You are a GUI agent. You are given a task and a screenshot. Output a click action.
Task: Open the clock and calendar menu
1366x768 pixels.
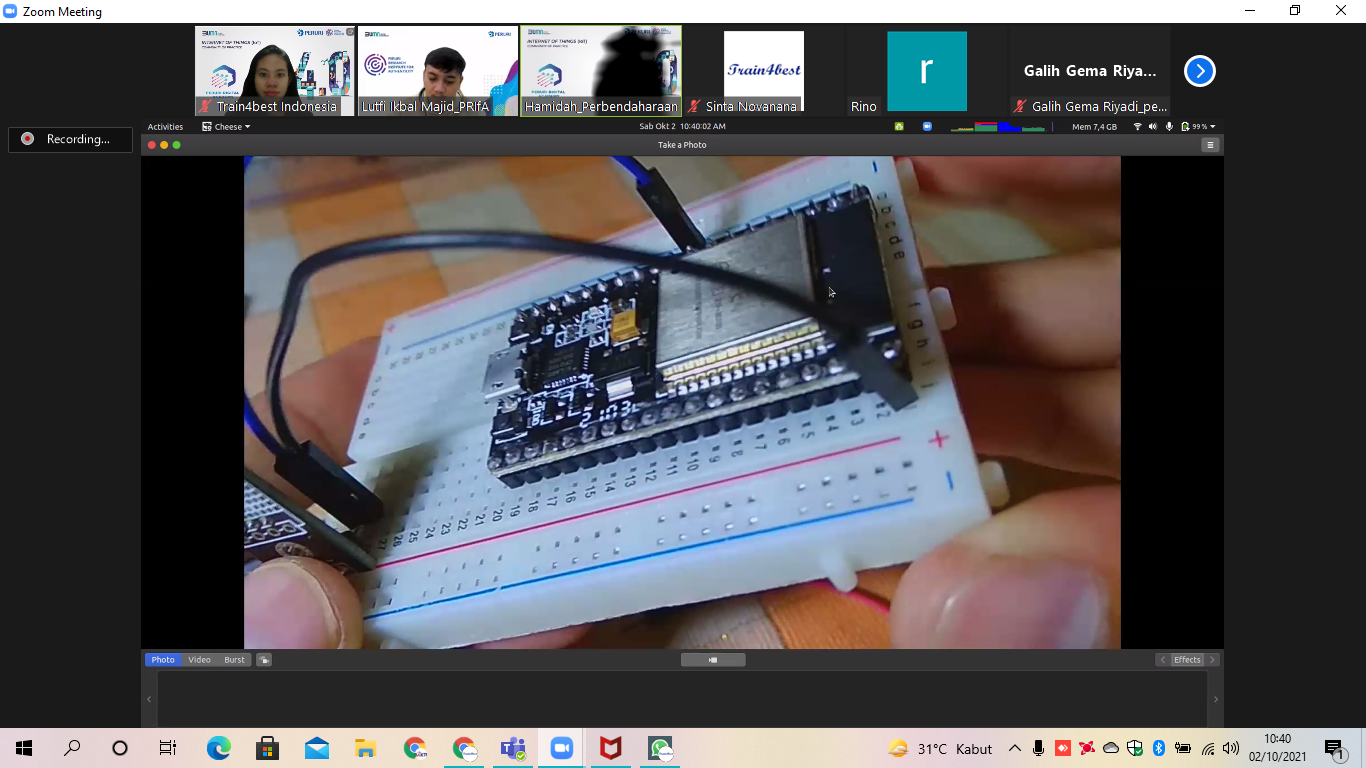tap(683, 127)
